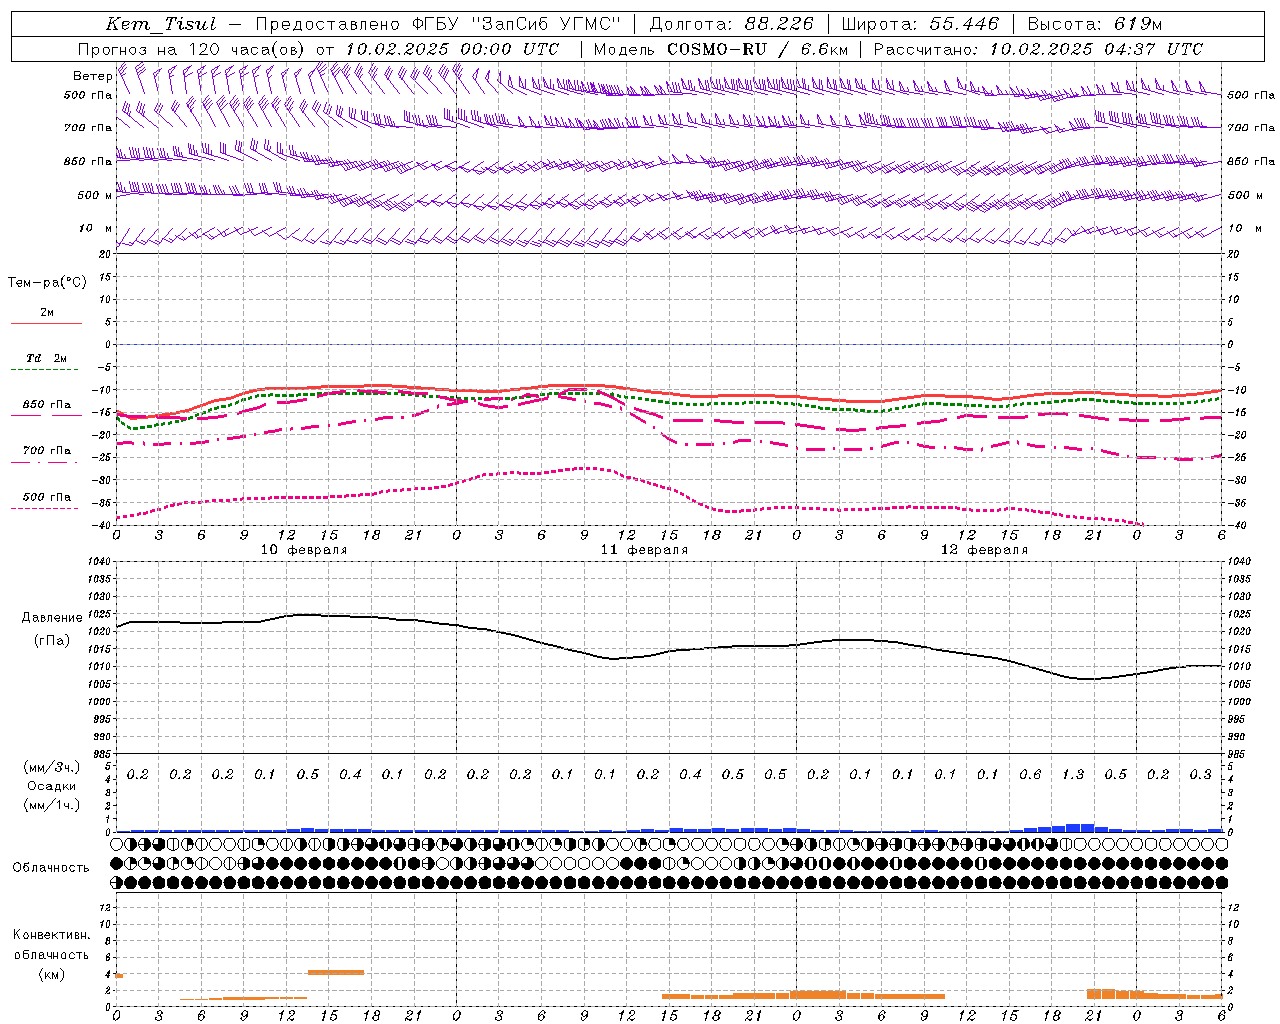Click the 'Тем-ра(°C)' panel label
1280x1024 pixels.
[47, 283]
